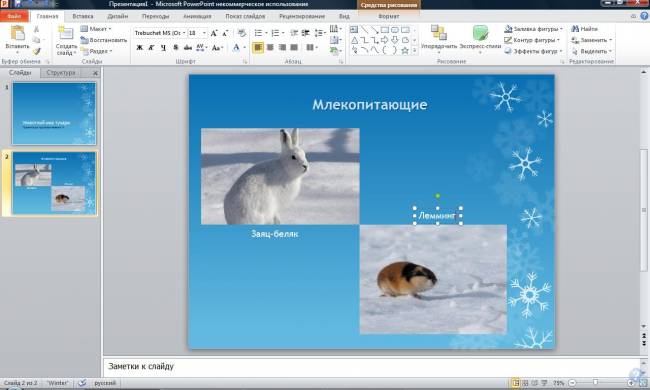Switch to the Structure (Структура) pane tab
Viewport: 650px width, 390px height.
click(61, 73)
